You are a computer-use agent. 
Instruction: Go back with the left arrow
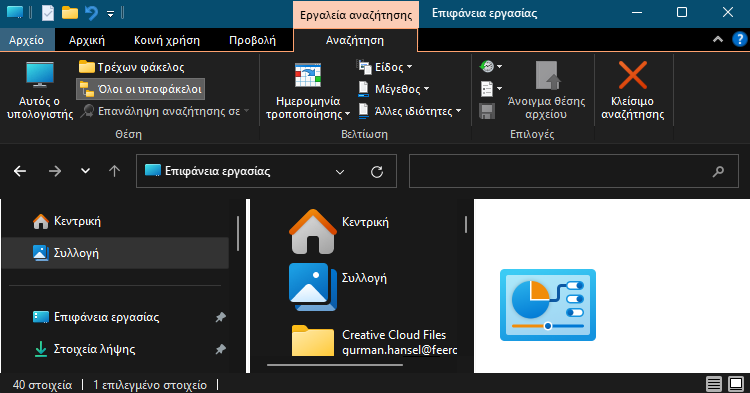click(20, 171)
